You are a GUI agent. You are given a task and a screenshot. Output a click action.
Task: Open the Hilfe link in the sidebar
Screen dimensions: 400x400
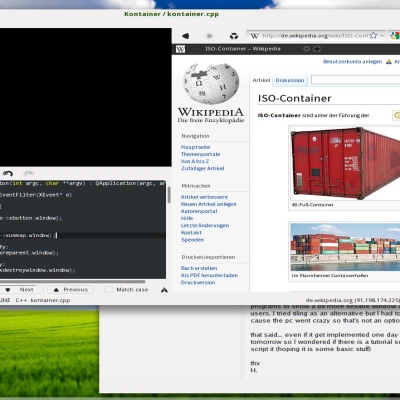tap(187, 218)
